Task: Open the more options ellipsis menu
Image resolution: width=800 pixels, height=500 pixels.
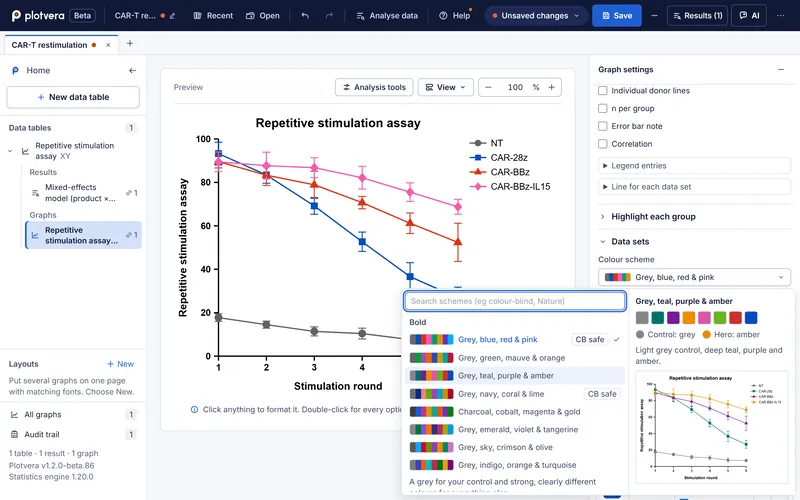Action: (780, 16)
